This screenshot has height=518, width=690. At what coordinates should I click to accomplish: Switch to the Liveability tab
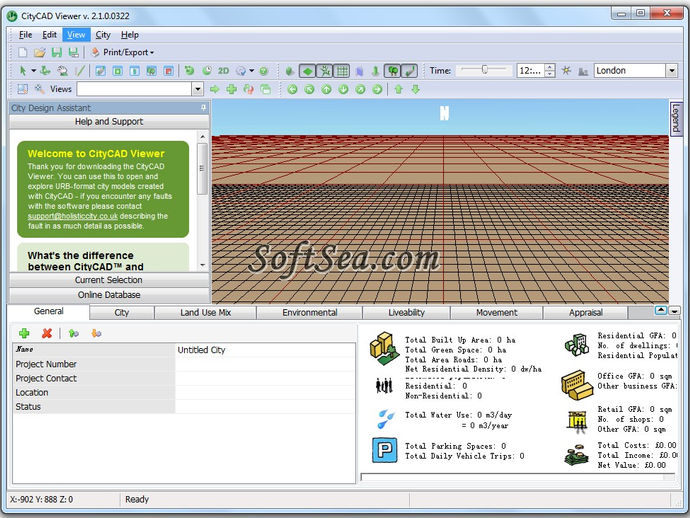pos(406,312)
